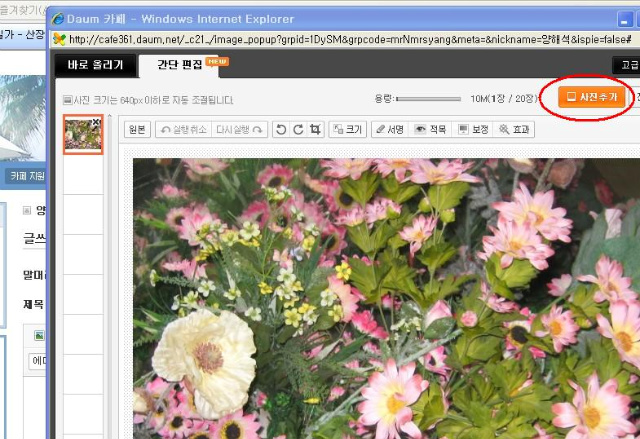Click the 고급 button at top right
This screenshot has height=439, width=640.
[627, 65]
